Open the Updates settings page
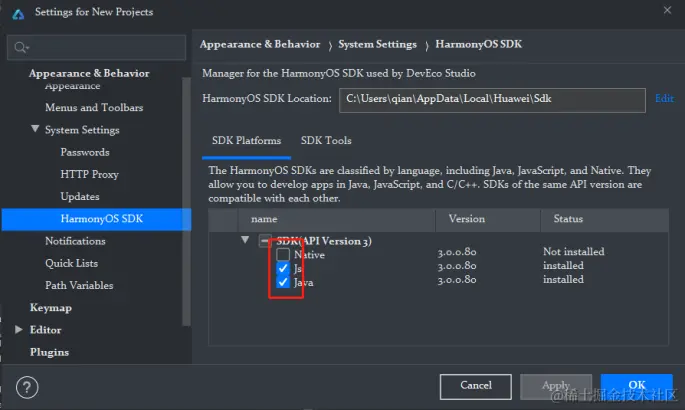The image size is (685, 410). 80,196
